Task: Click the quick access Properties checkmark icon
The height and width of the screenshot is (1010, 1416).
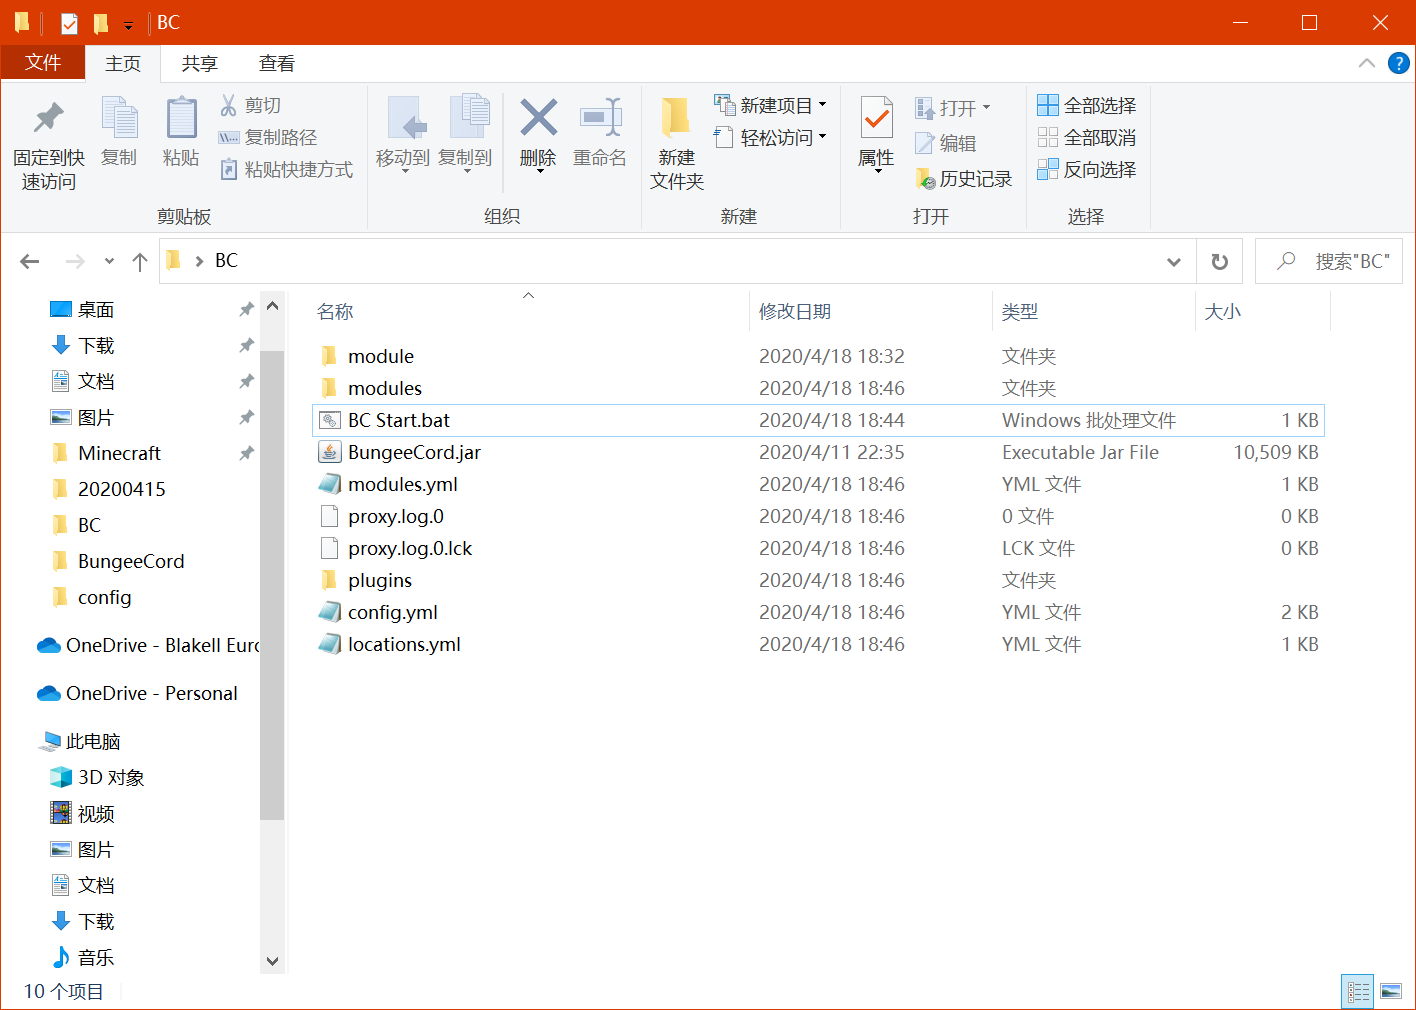Action: click(x=69, y=22)
